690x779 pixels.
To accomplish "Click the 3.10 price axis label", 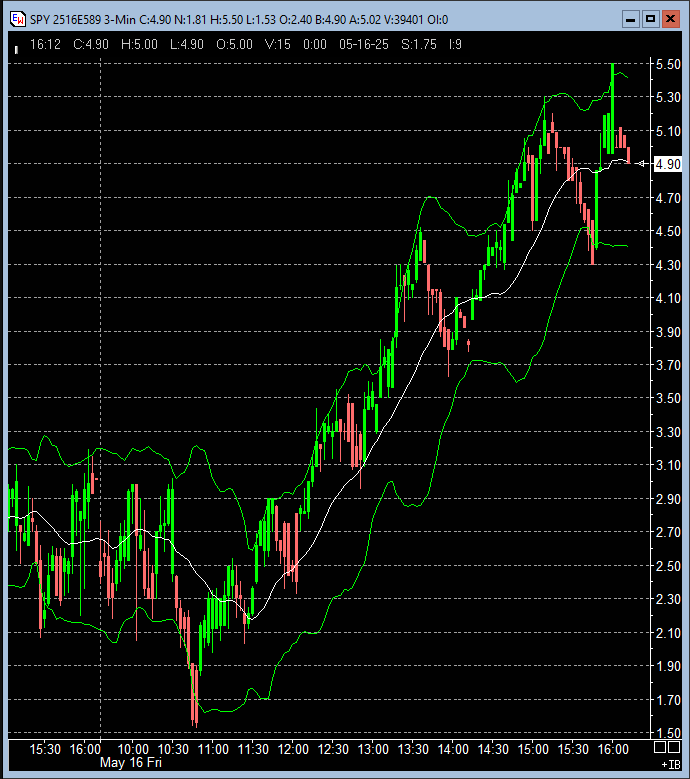I will tap(668, 465).
